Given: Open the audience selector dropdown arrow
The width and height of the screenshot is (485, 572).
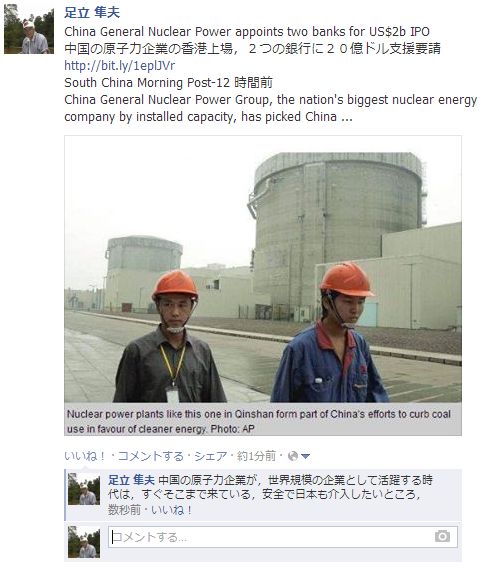Looking at the screenshot, I should pos(306,456).
